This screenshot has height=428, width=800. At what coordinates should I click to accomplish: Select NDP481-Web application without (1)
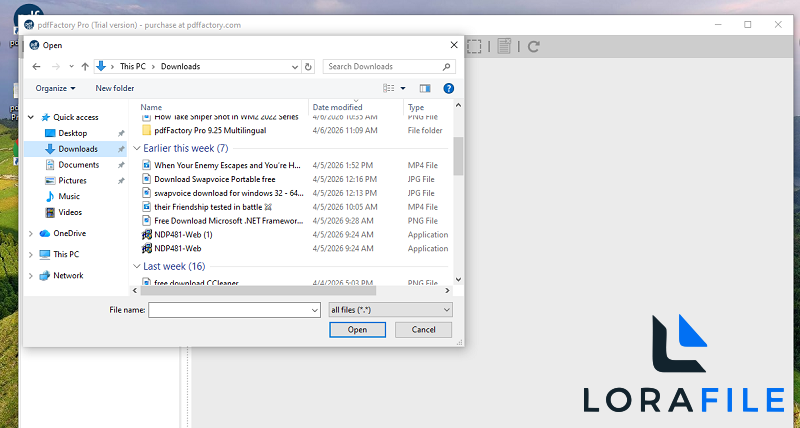178,248
